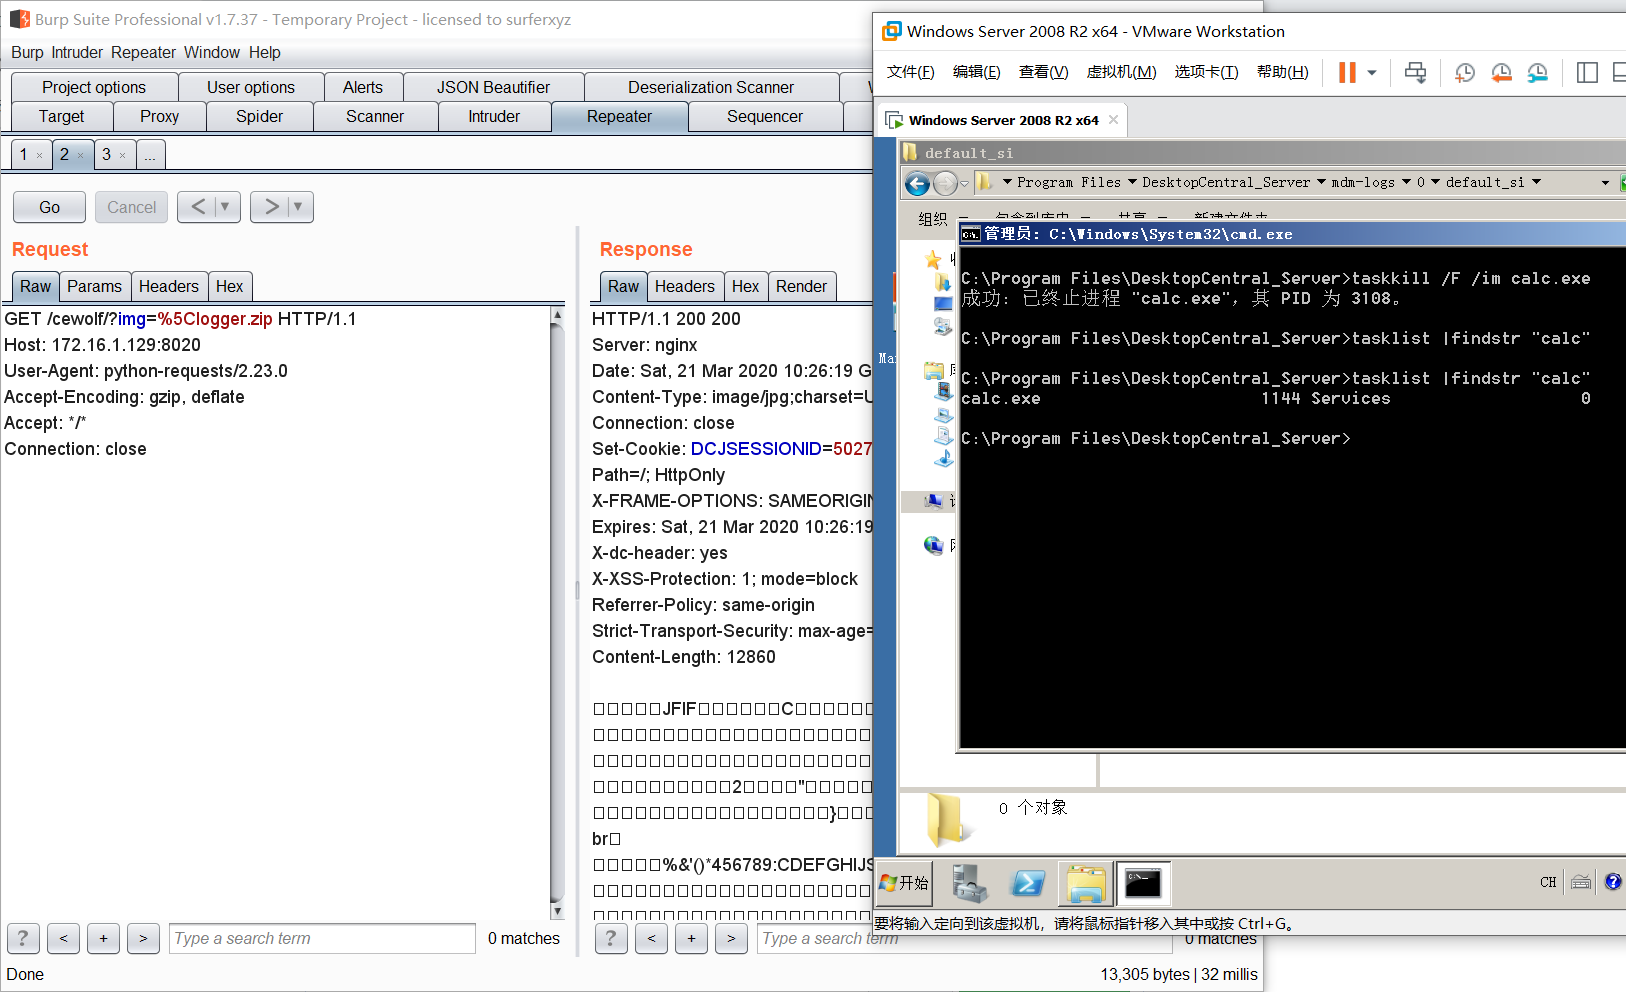Click DesktopCentral_Server in the Explorer breadcrumb
Screen dimensions: 1626x992
point(1226,182)
